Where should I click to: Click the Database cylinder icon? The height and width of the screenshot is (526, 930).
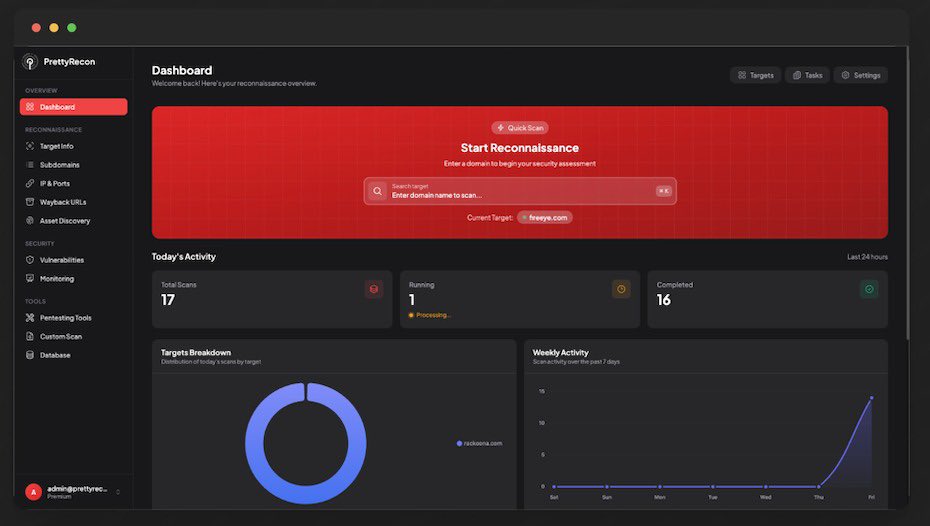click(30, 355)
